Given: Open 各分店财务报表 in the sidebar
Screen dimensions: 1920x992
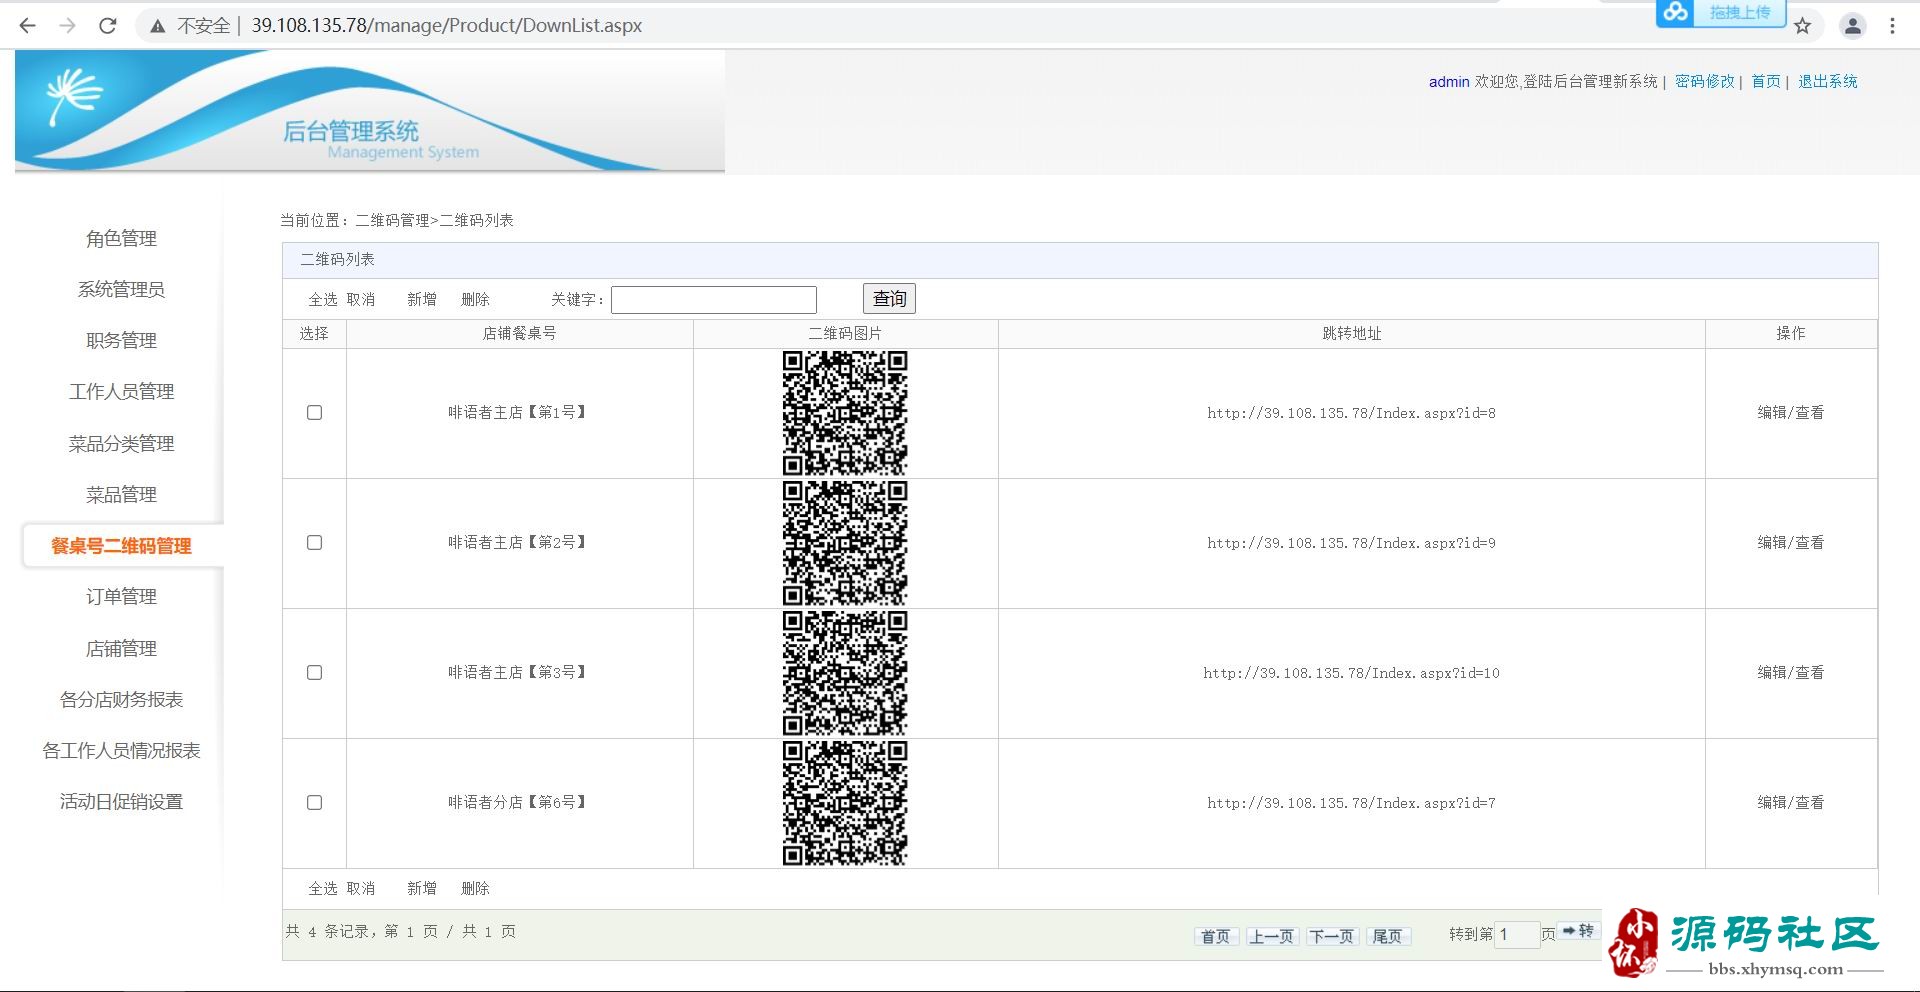Looking at the screenshot, I should coord(121,699).
